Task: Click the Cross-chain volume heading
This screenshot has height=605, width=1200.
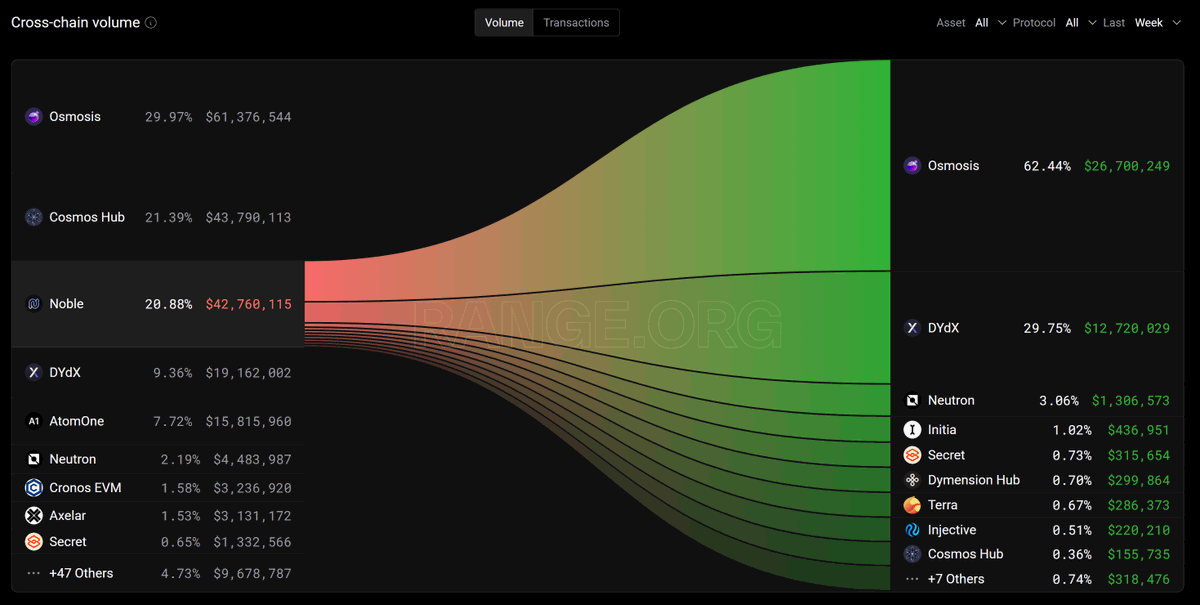Action: [75, 22]
